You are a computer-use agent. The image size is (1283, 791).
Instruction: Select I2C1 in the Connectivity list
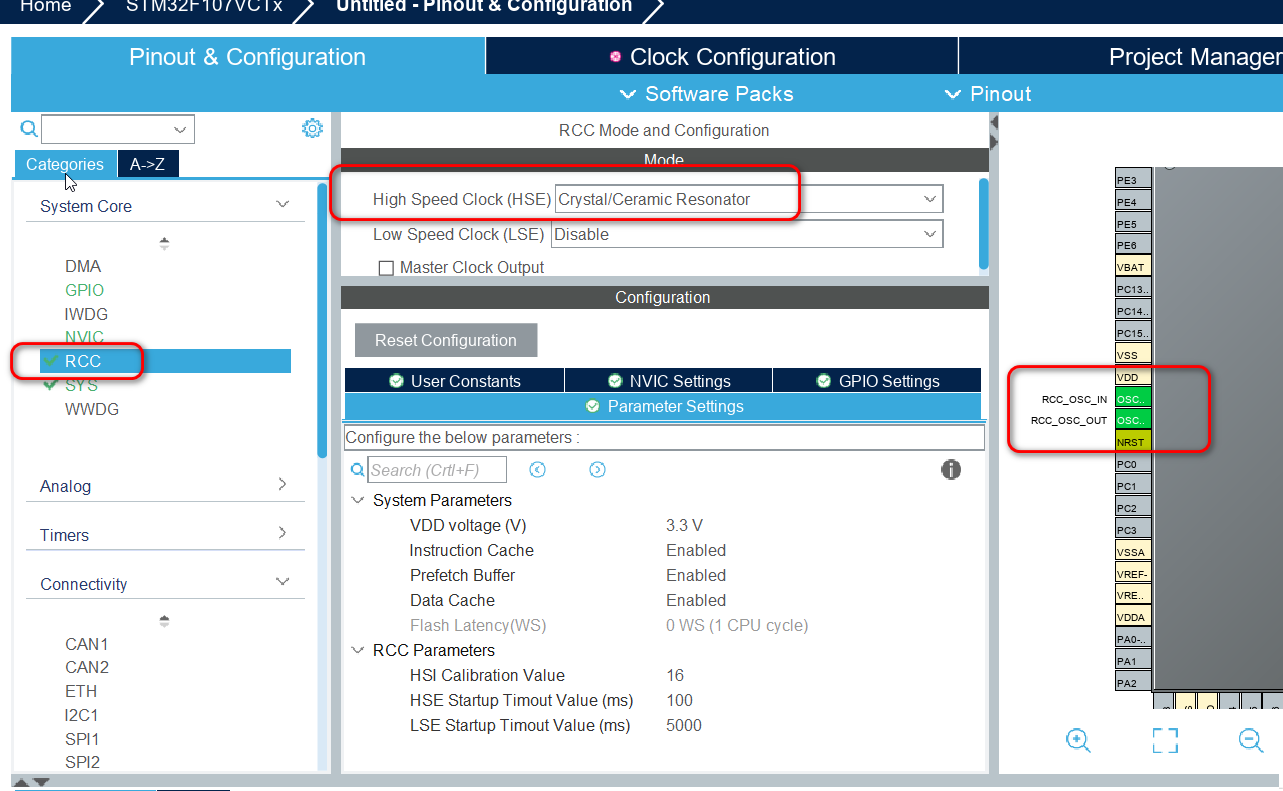click(82, 715)
